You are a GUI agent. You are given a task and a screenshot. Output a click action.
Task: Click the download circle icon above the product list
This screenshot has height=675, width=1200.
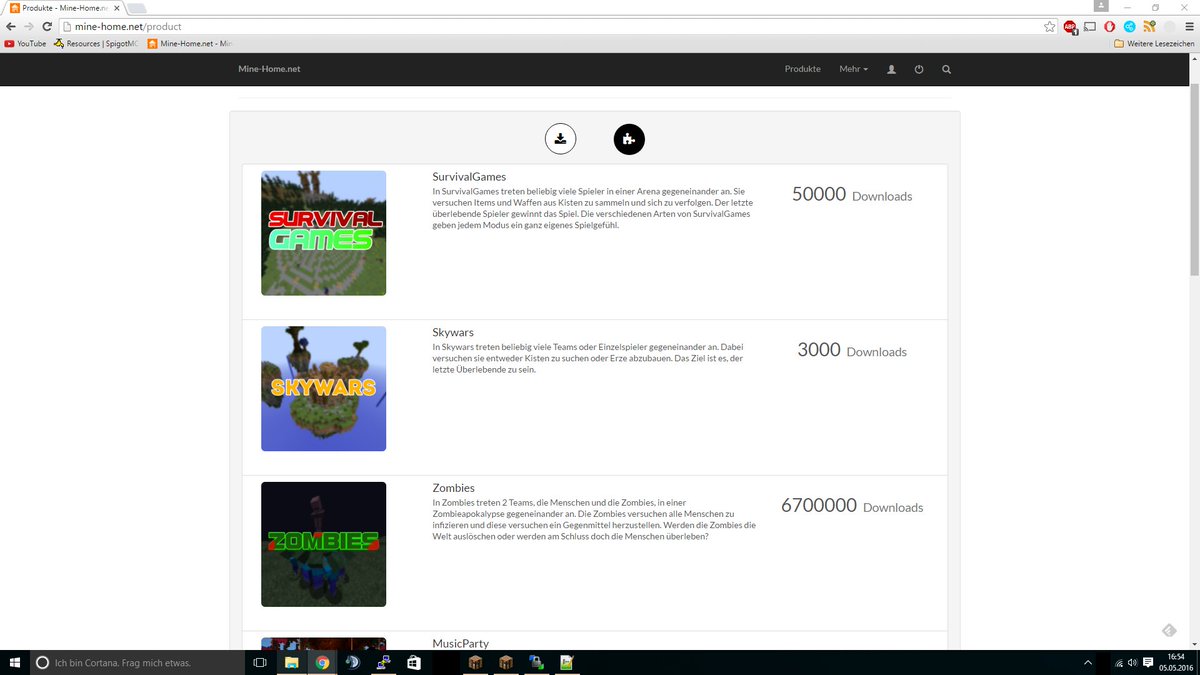[561, 139]
